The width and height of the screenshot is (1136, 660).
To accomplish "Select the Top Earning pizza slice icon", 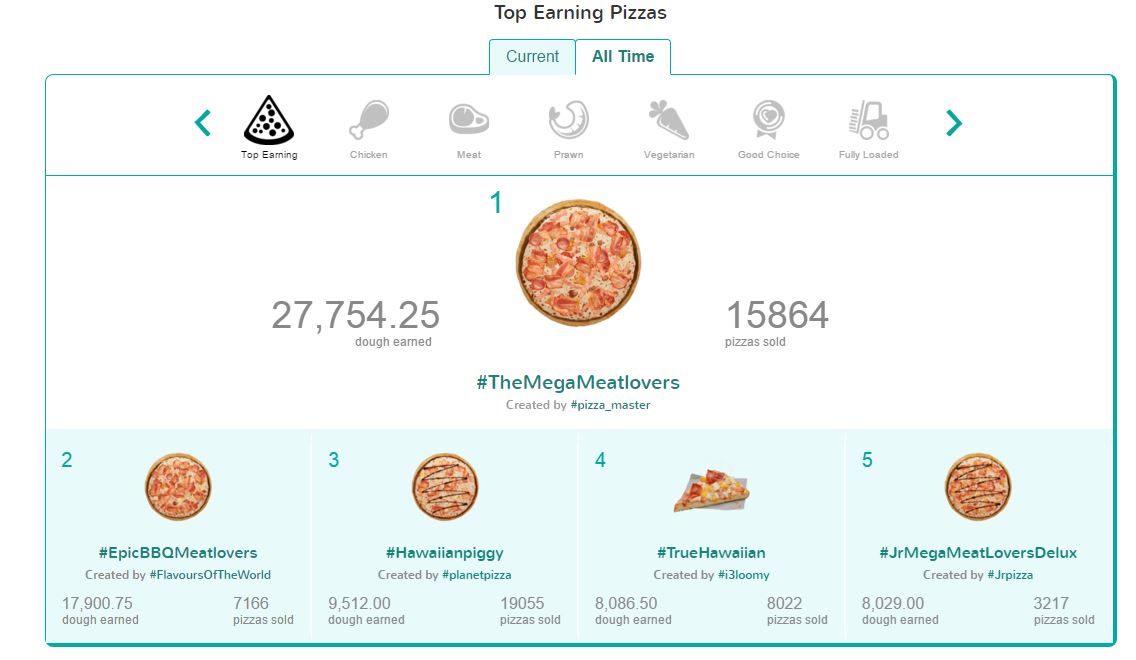I will 269,120.
